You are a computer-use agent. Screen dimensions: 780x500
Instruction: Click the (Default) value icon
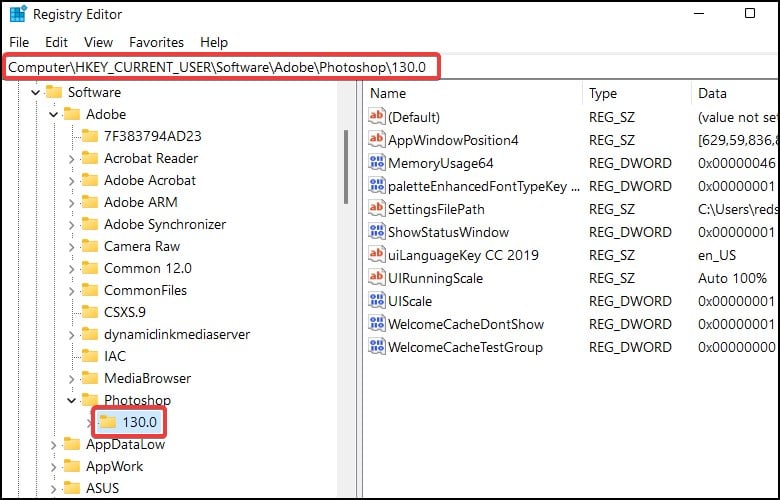click(x=377, y=116)
